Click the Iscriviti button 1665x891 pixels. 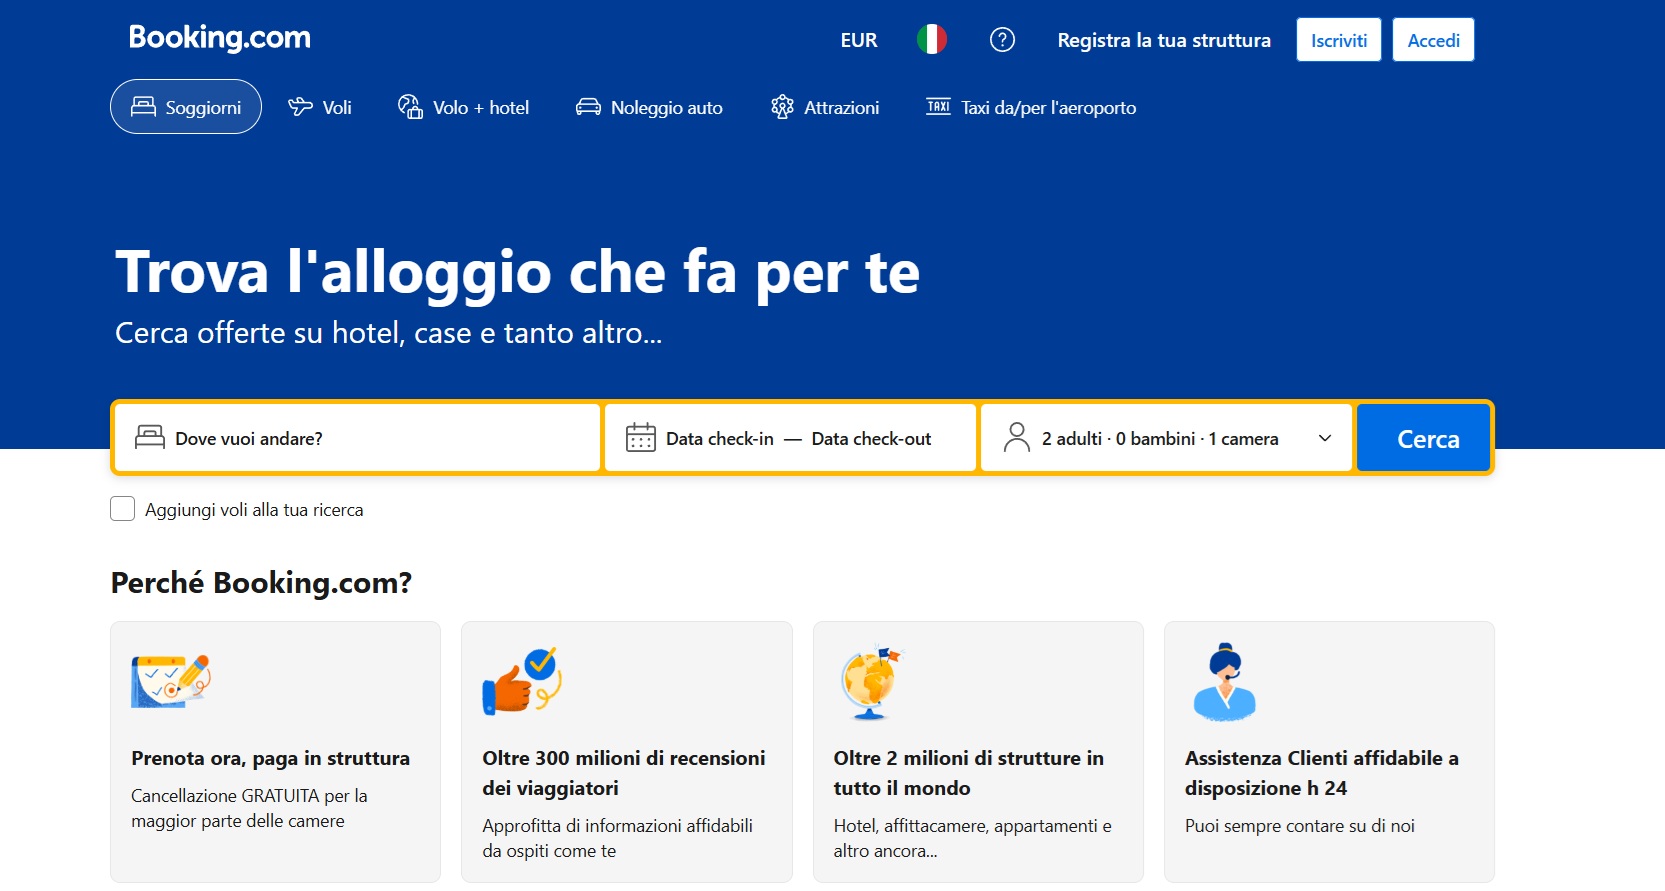click(1338, 40)
